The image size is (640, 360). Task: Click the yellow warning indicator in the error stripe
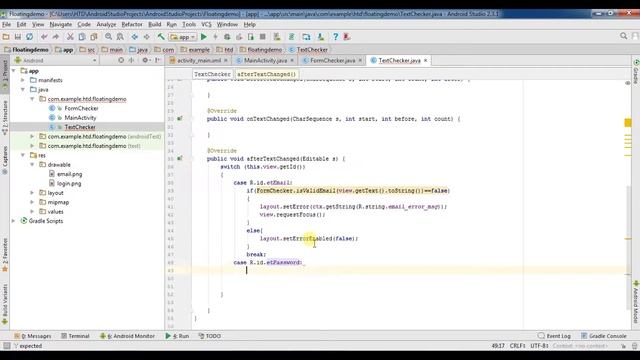(628, 122)
